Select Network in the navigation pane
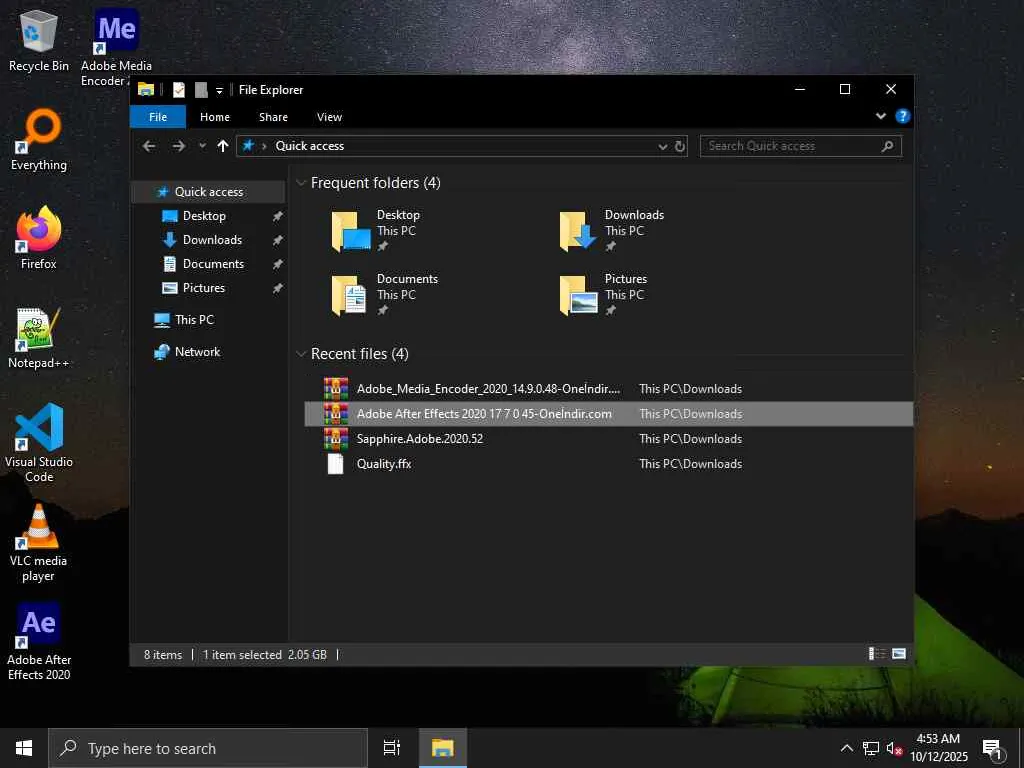 coord(197,351)
